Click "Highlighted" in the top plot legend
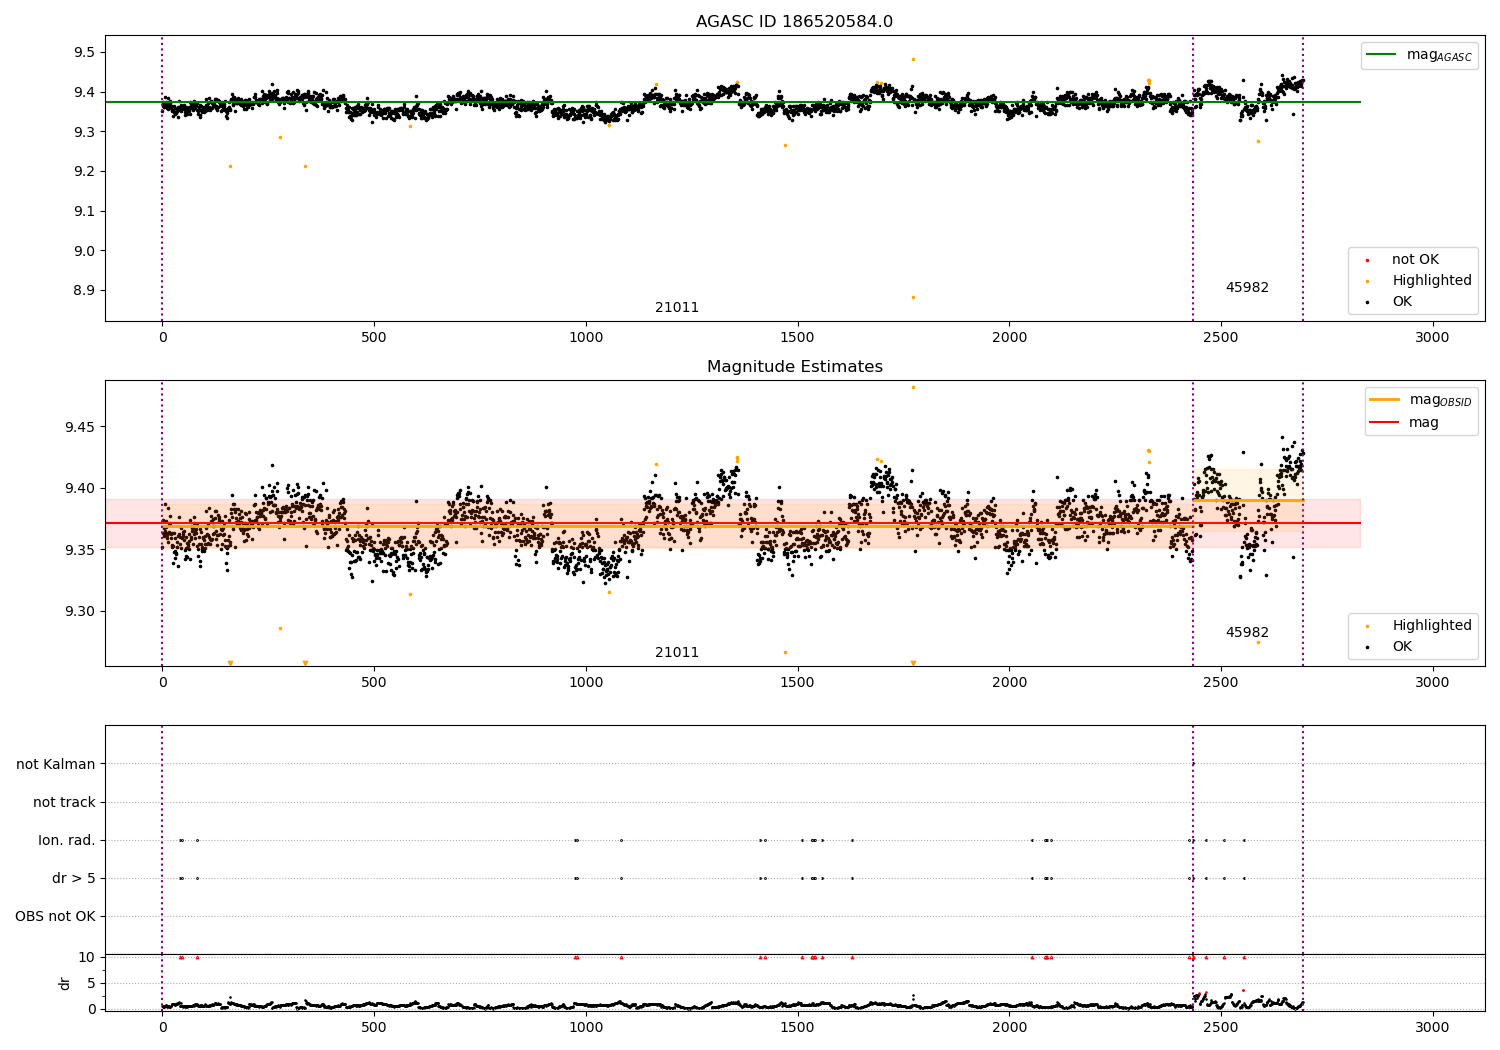 click(x=1432, y=281)
